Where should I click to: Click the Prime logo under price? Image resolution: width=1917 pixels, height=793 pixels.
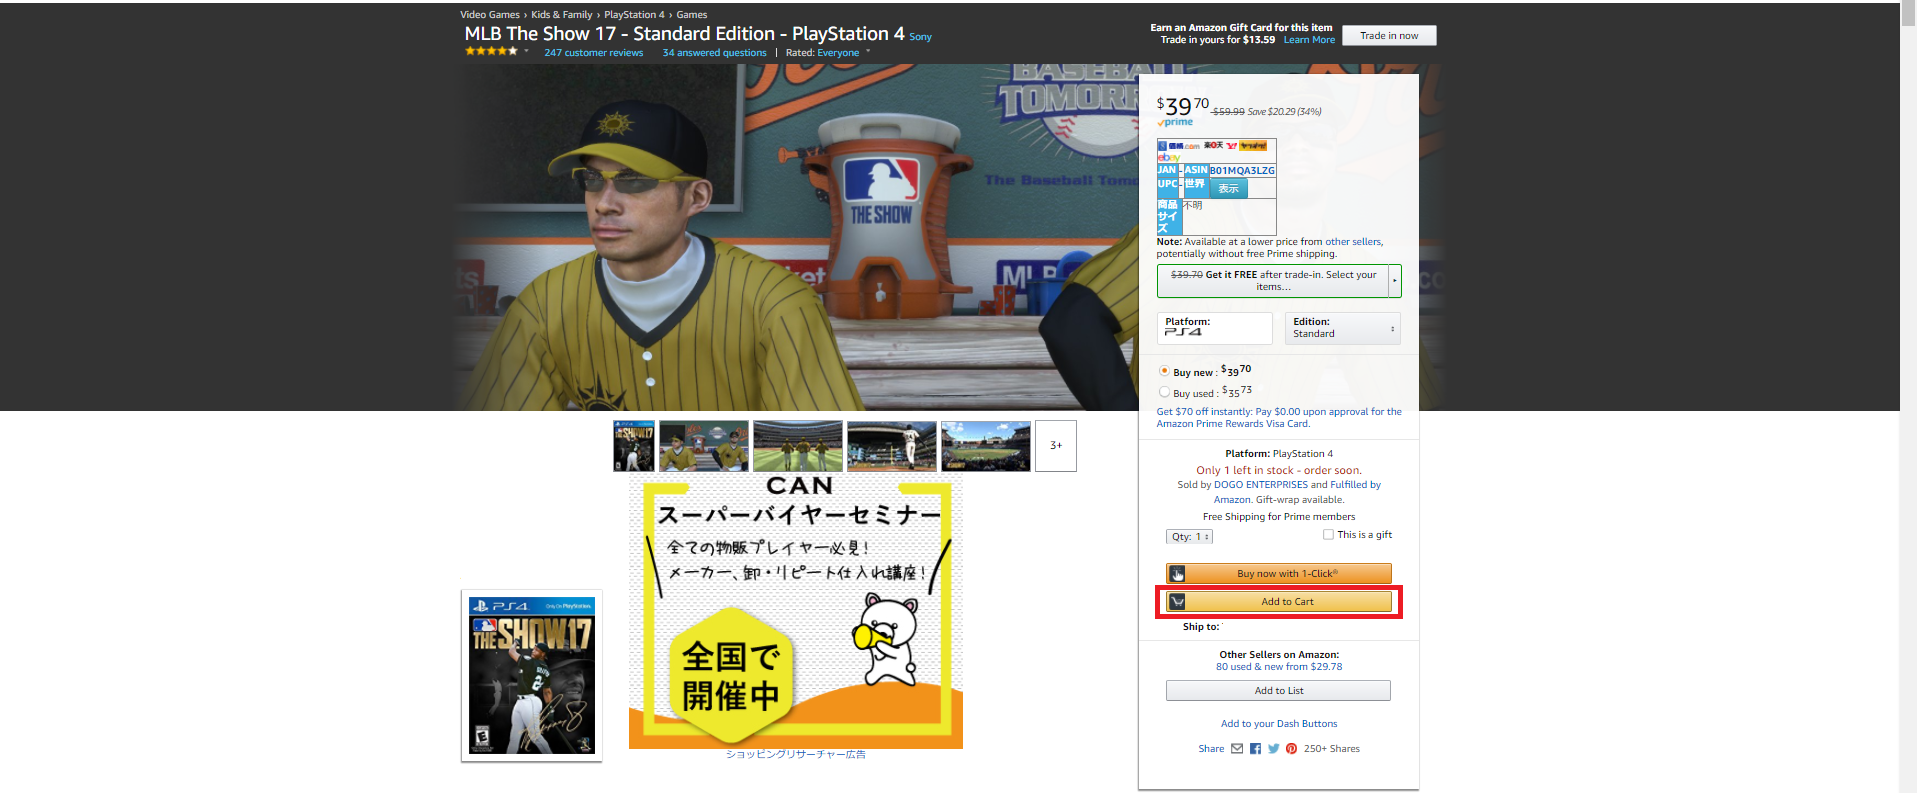(1175, 122)
